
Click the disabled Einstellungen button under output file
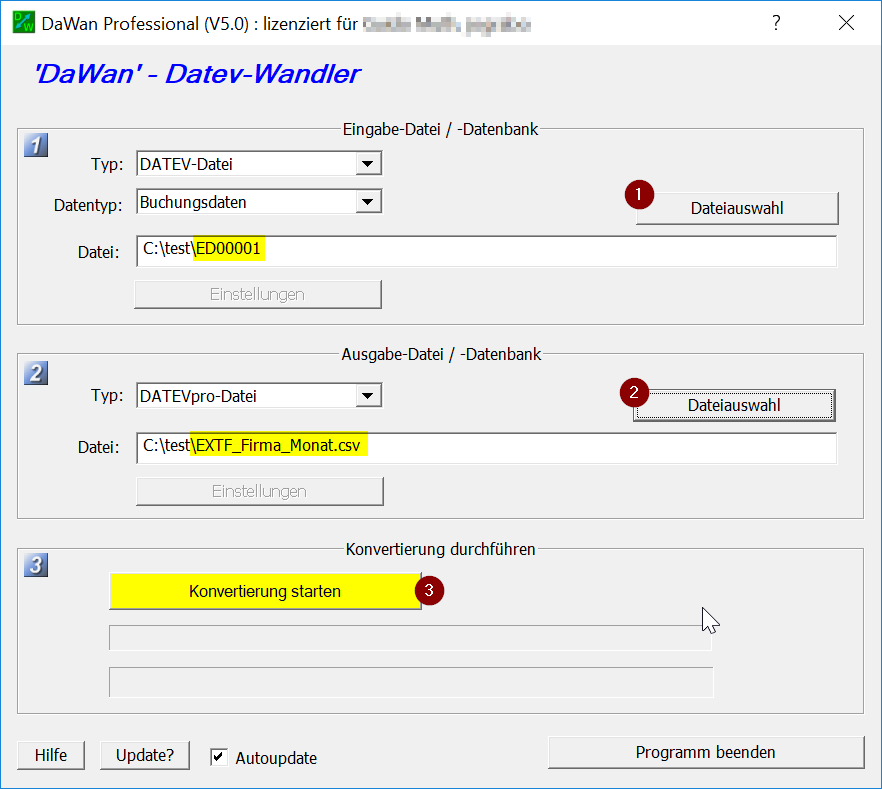[x=260, y=492]
